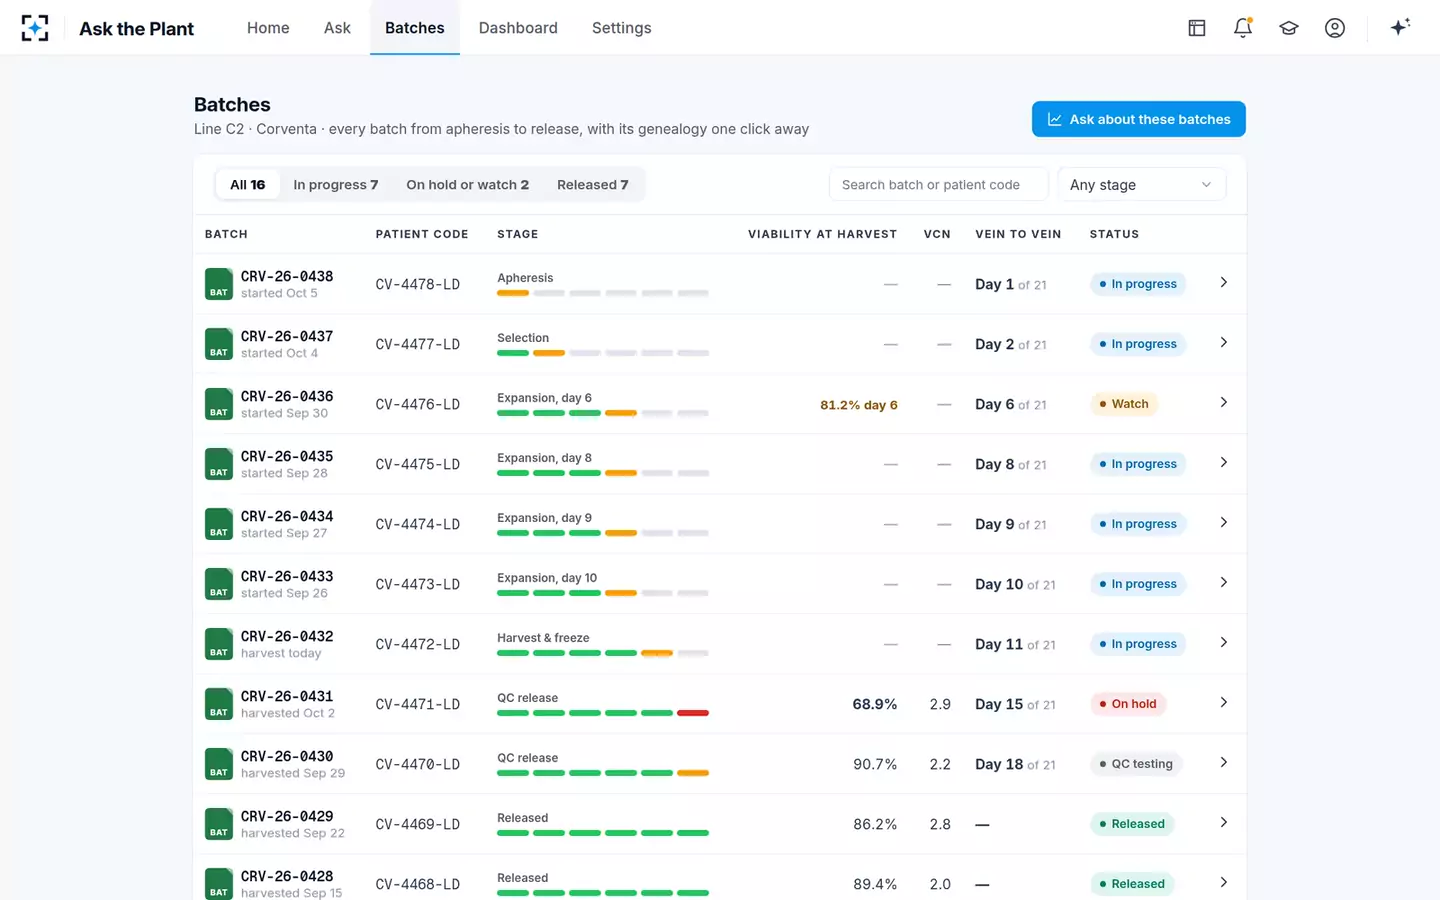Click patient code CV-4472-LD
Viewport: 1440px width, 900px height.
coord(418,644)
